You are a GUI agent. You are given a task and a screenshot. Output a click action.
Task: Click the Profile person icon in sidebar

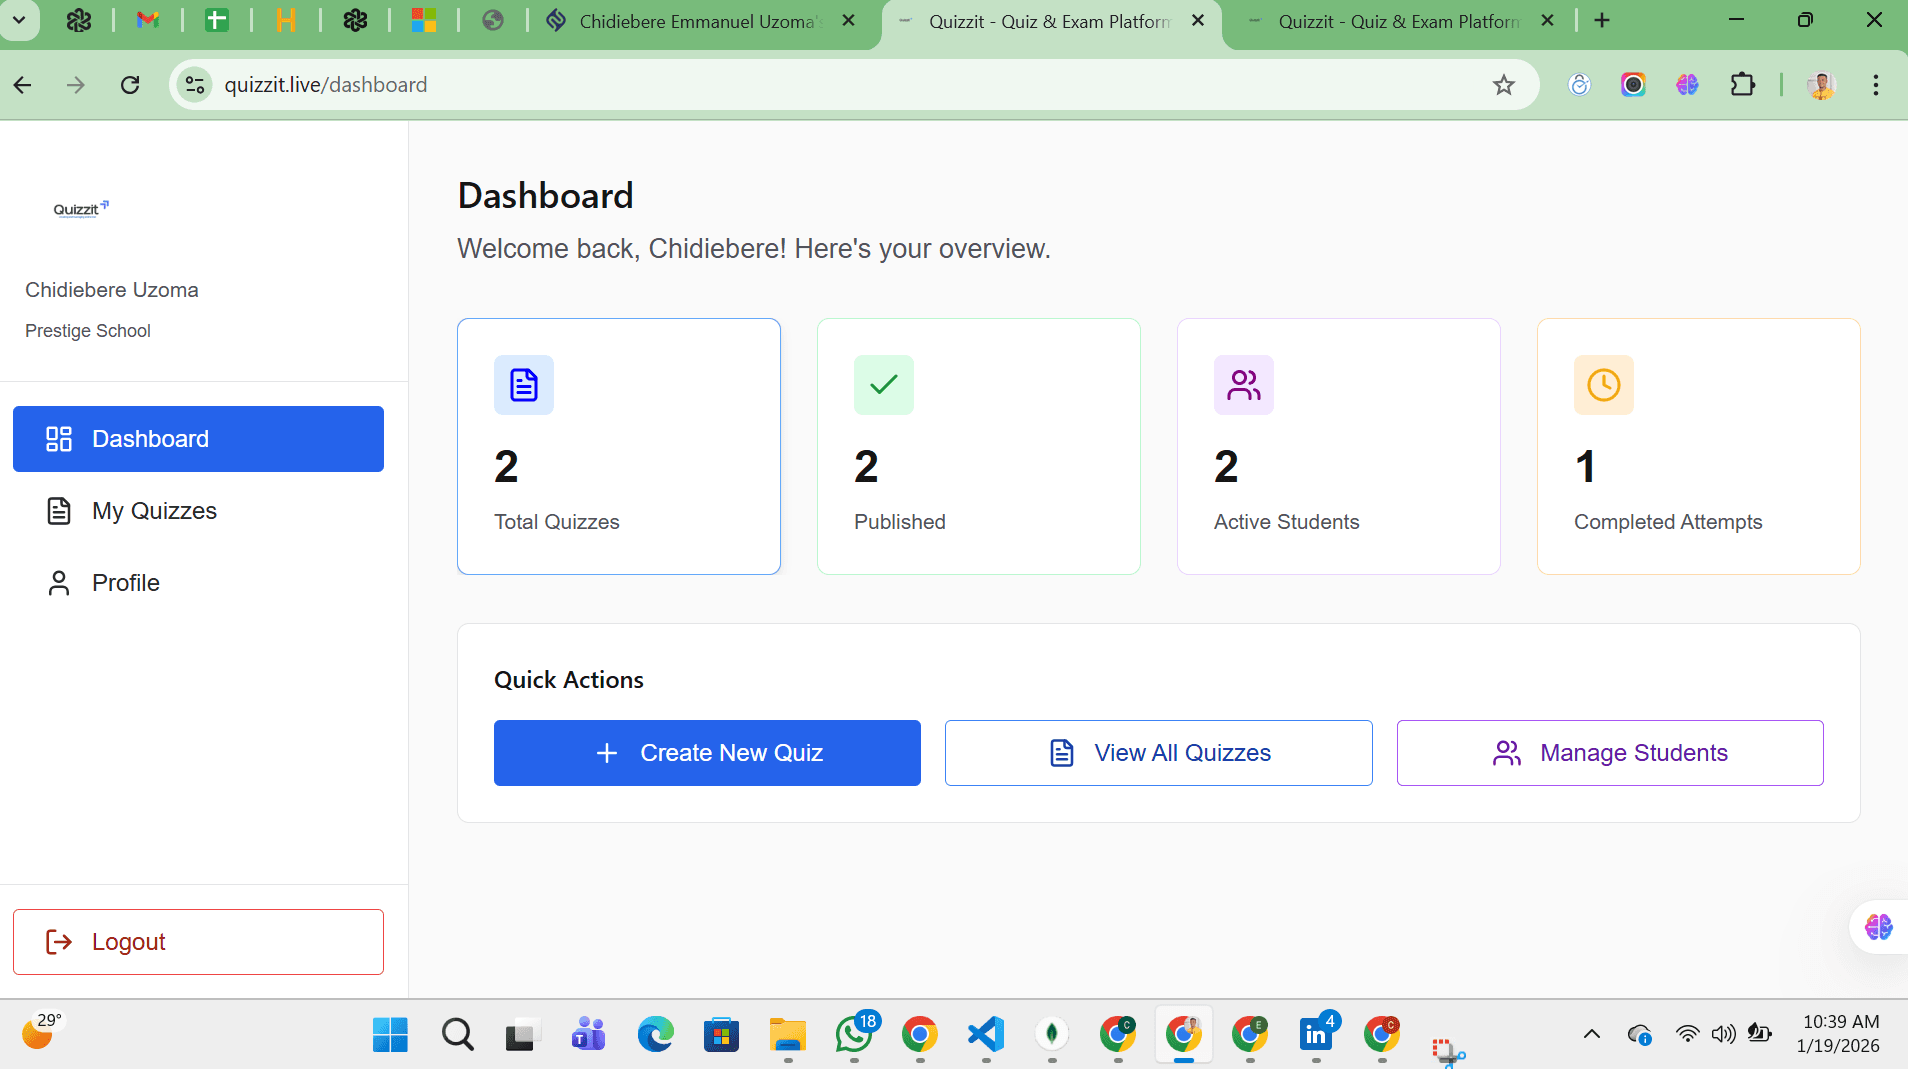58,582
